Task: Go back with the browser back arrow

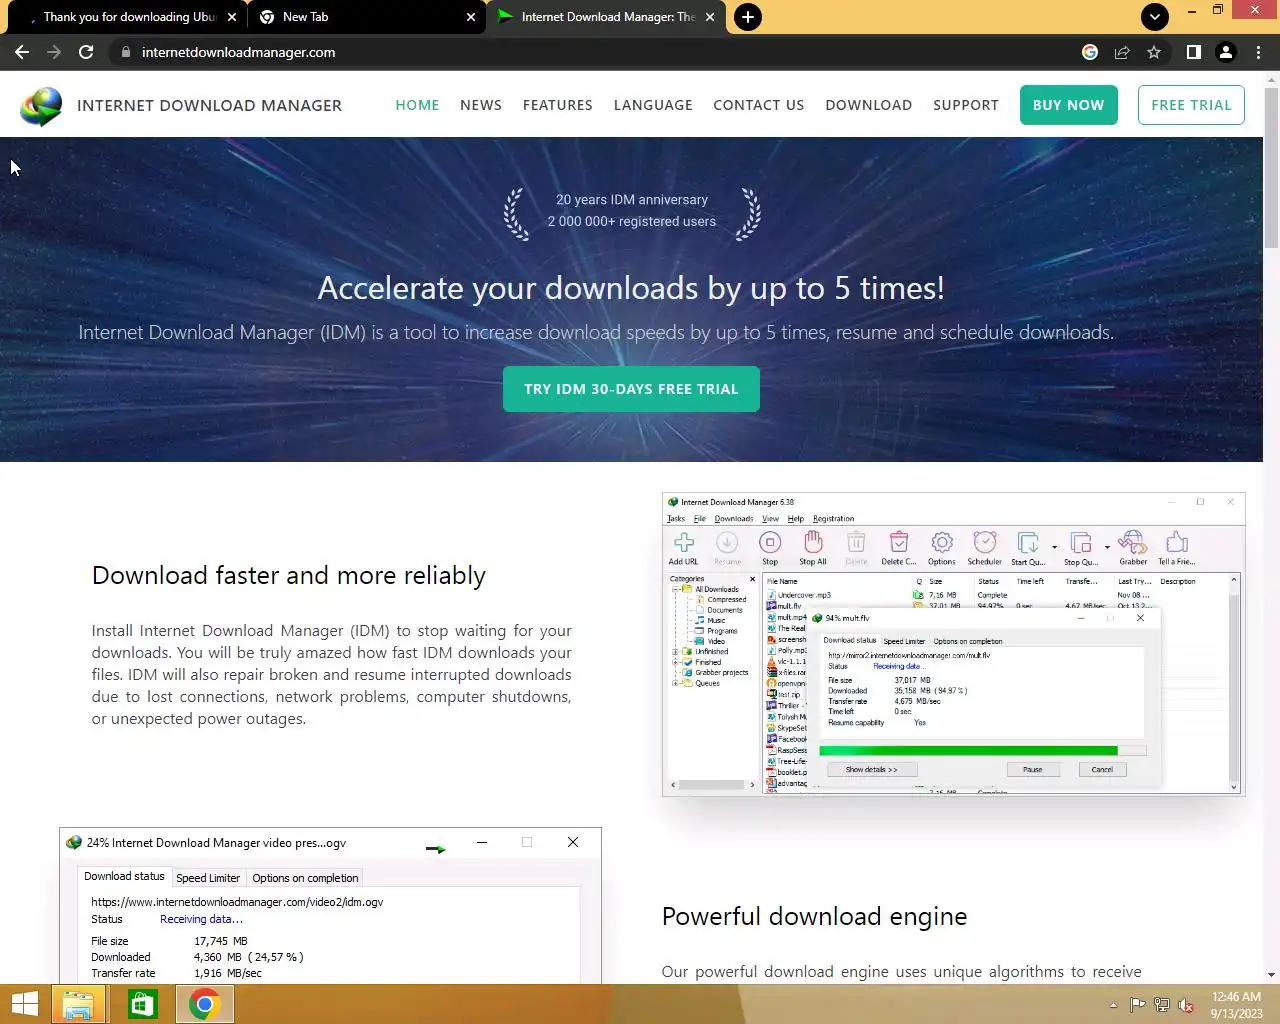Action: tap(22, 52)
